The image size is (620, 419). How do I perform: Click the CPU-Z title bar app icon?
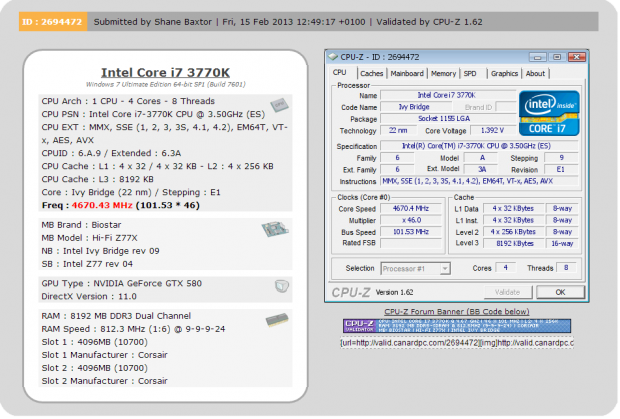click(333, 57)
